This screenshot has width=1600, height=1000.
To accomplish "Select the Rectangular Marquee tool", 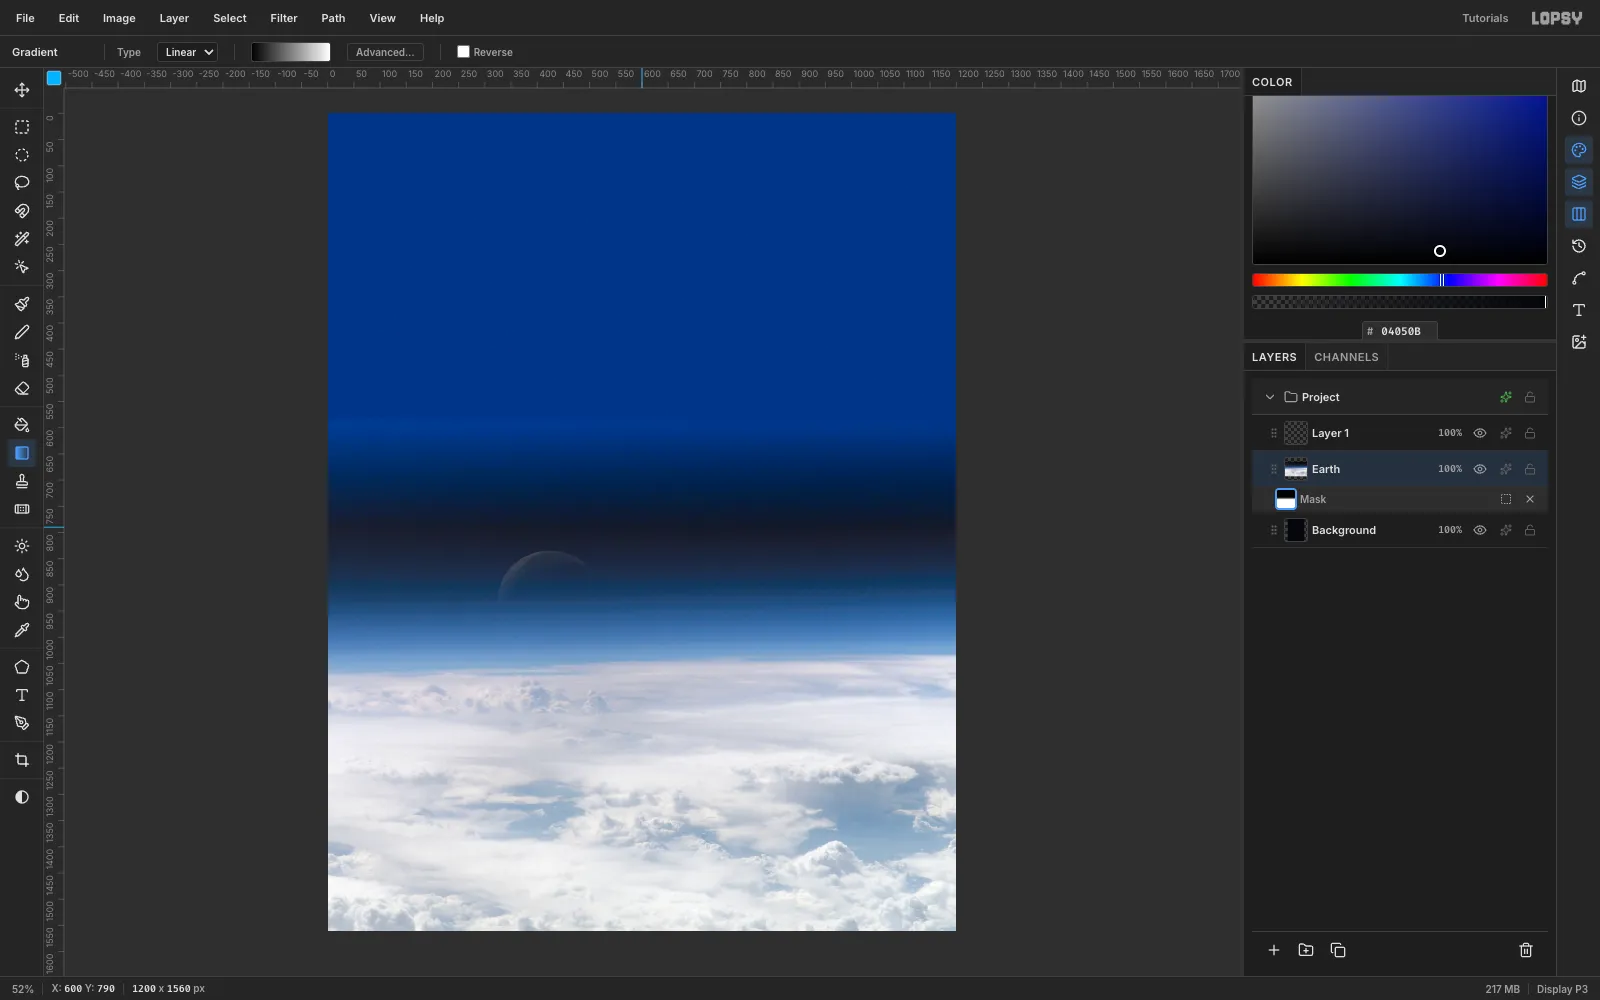I will [22, 127].
